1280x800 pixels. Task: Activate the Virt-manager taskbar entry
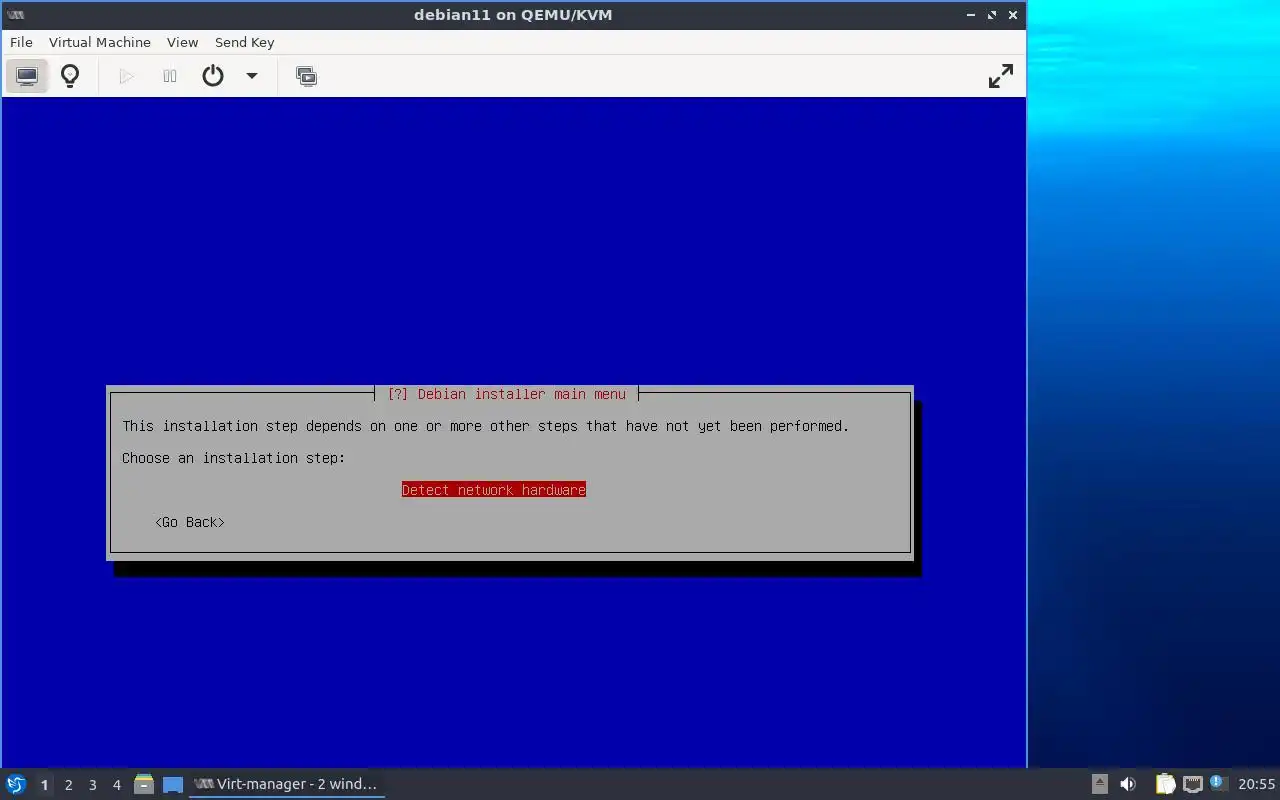287,784
